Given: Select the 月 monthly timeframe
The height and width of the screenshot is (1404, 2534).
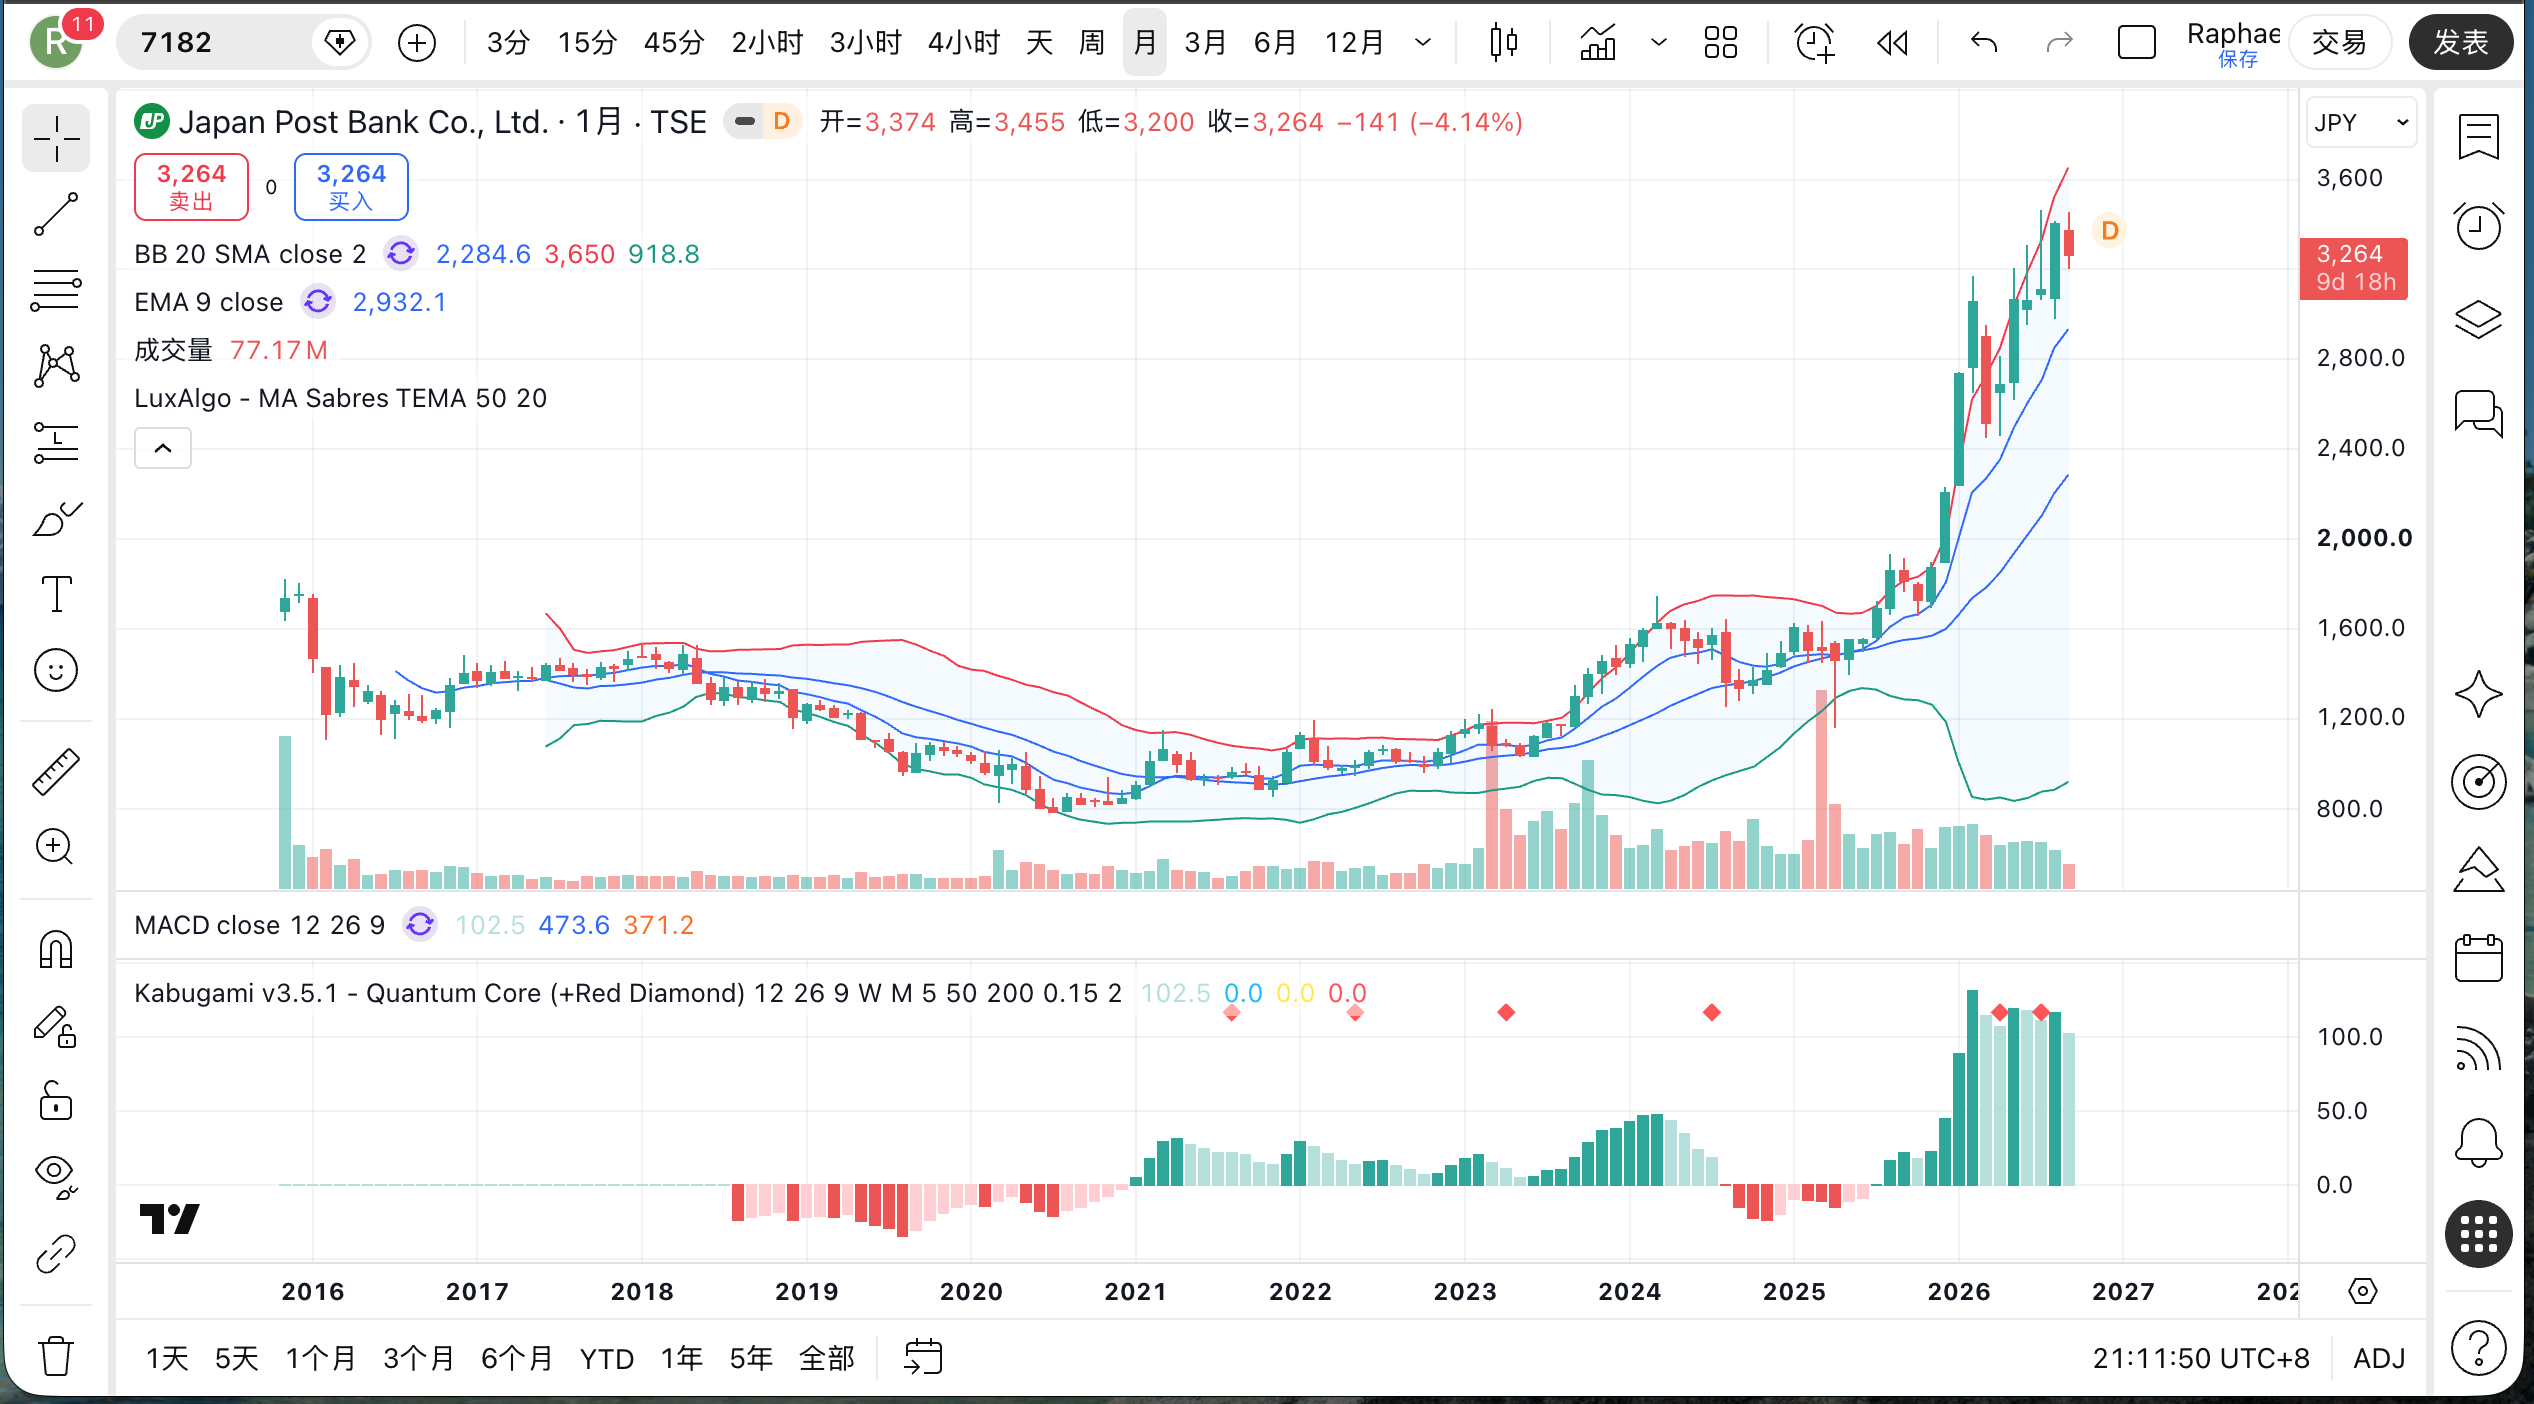Looking at the screenshot, I should 1145,42.
